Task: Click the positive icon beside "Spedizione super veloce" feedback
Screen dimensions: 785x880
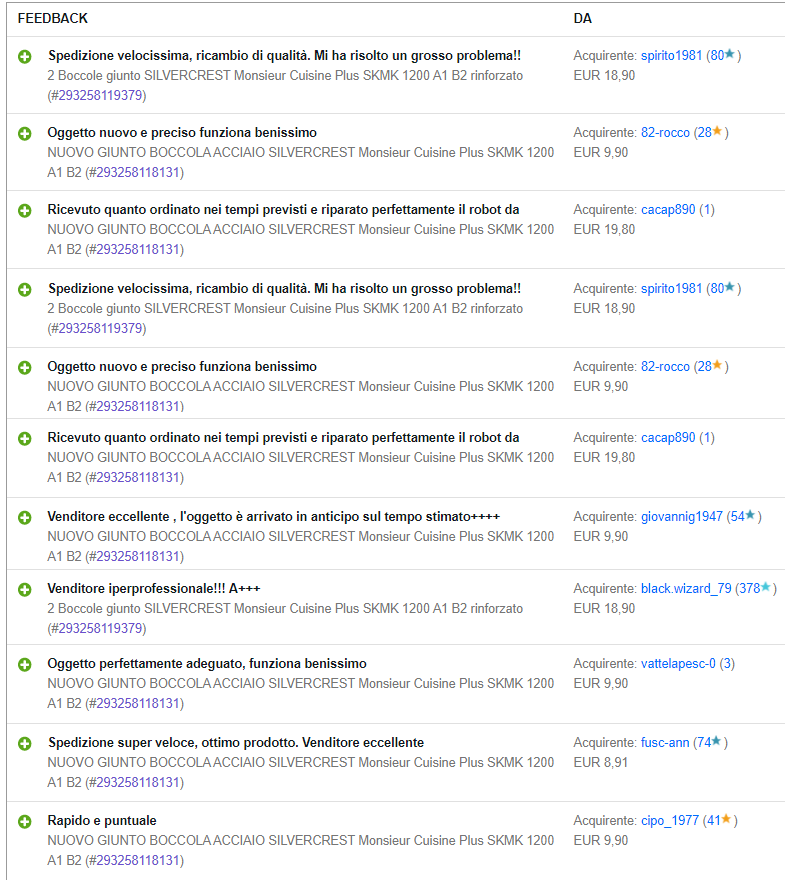Action: [25, 744]
